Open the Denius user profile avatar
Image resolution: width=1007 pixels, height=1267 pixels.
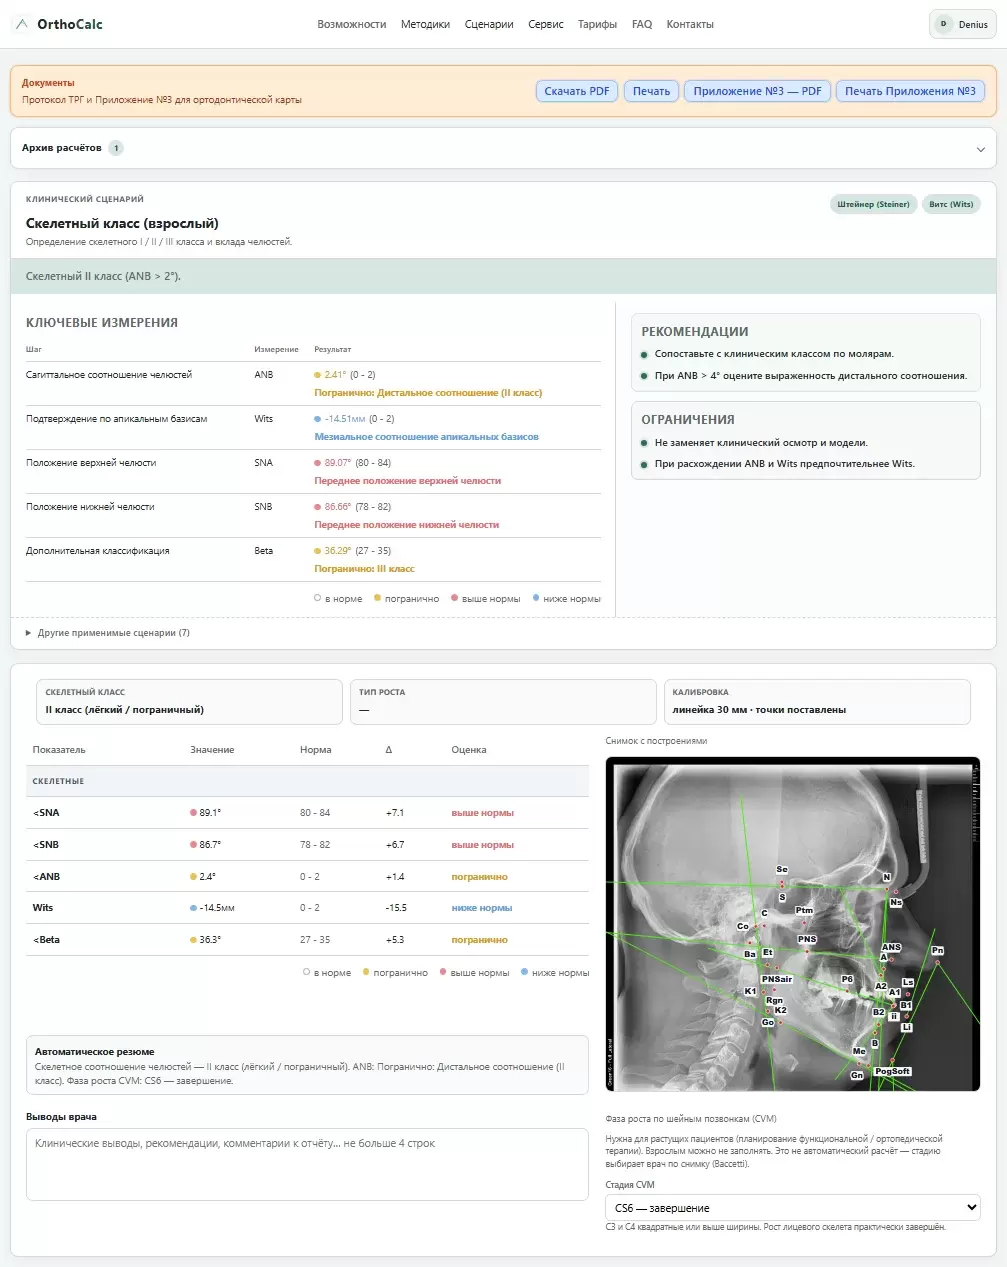[x=943, y=24]
